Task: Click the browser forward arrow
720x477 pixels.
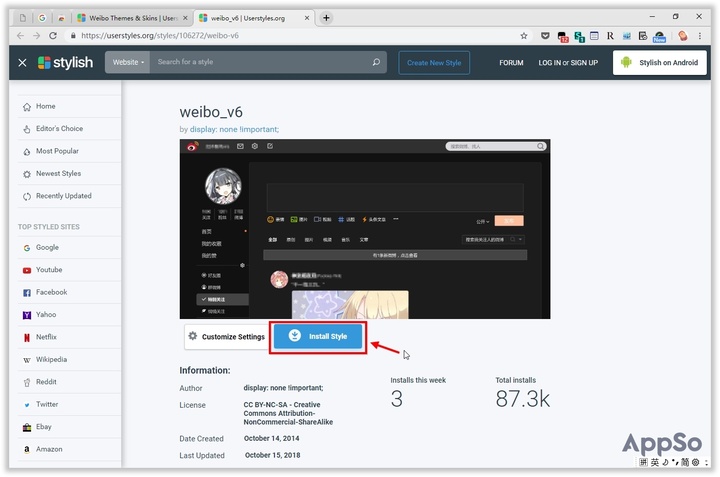Action: click(x=37, y=36)
